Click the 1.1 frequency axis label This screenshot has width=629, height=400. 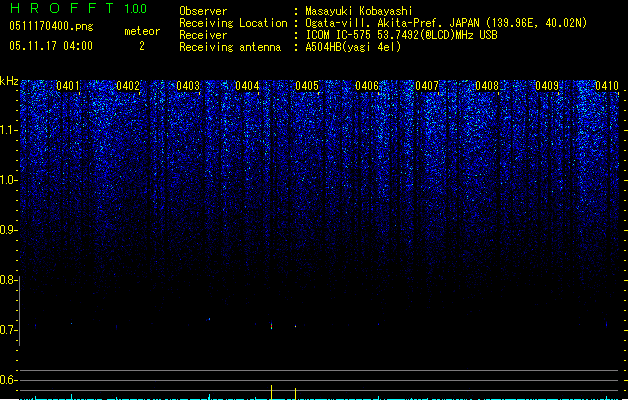pyautogui.click(x=8, y=130)
